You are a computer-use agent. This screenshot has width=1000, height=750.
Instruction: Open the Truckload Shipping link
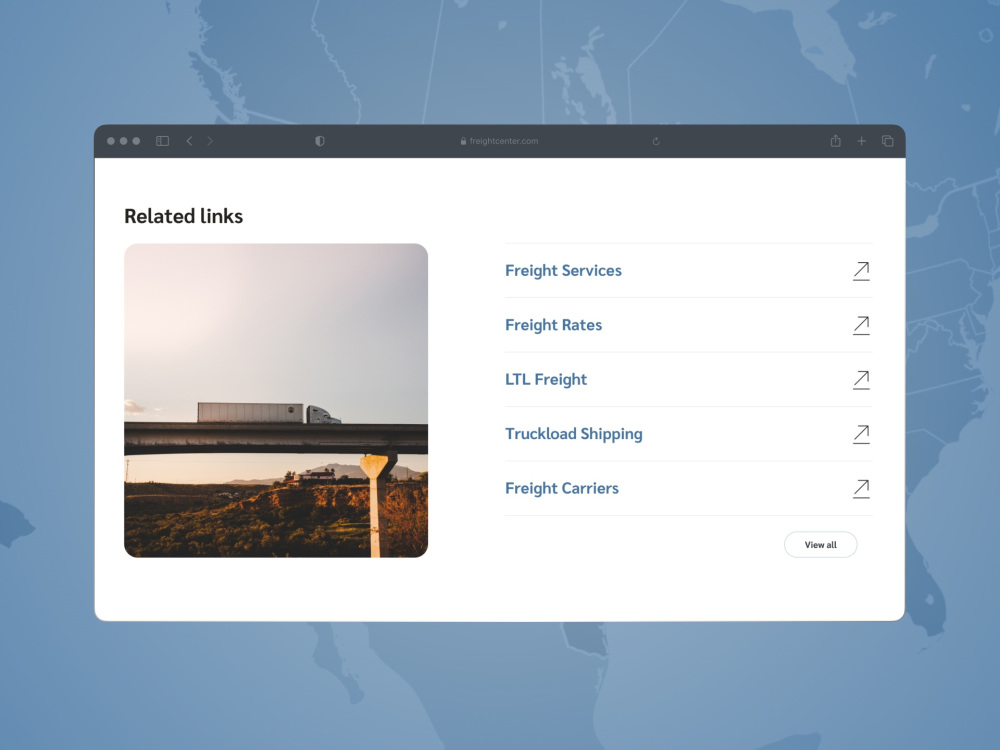point(574,434)
